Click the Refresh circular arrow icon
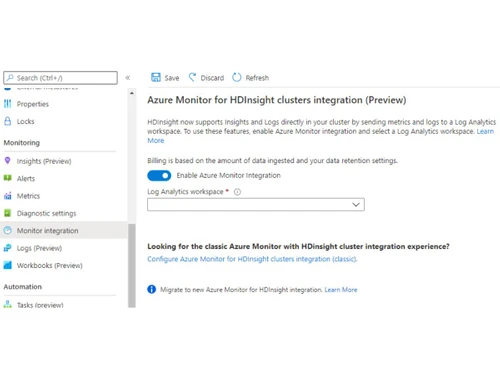 [x=237, y=77]
